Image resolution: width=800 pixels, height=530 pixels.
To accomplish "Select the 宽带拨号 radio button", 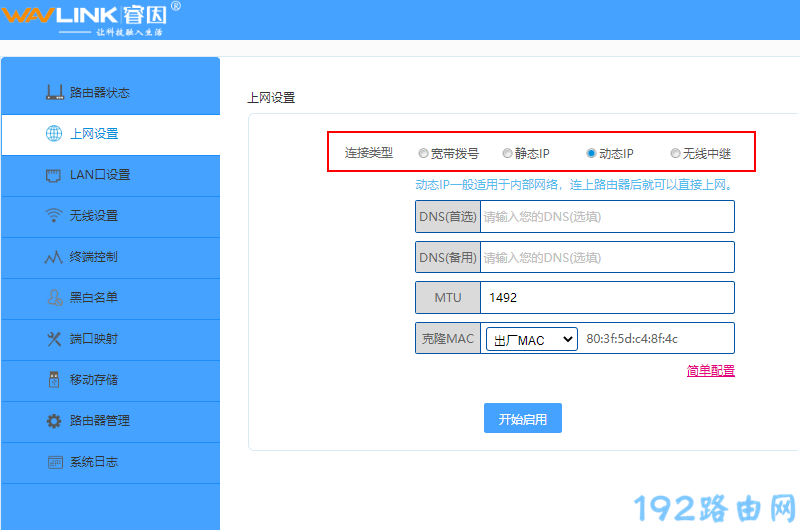I will (x=423, y=154).
